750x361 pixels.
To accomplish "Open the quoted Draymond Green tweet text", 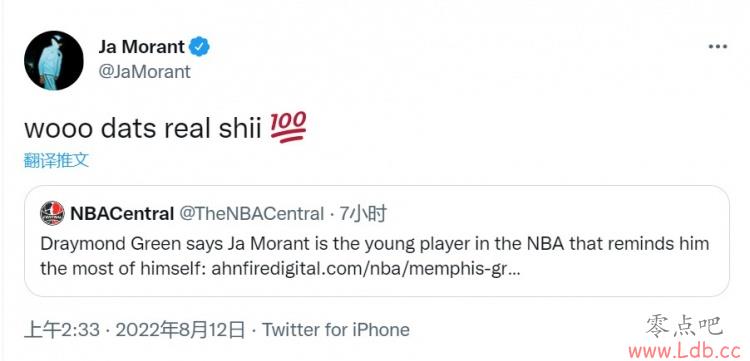I will 375,256.
